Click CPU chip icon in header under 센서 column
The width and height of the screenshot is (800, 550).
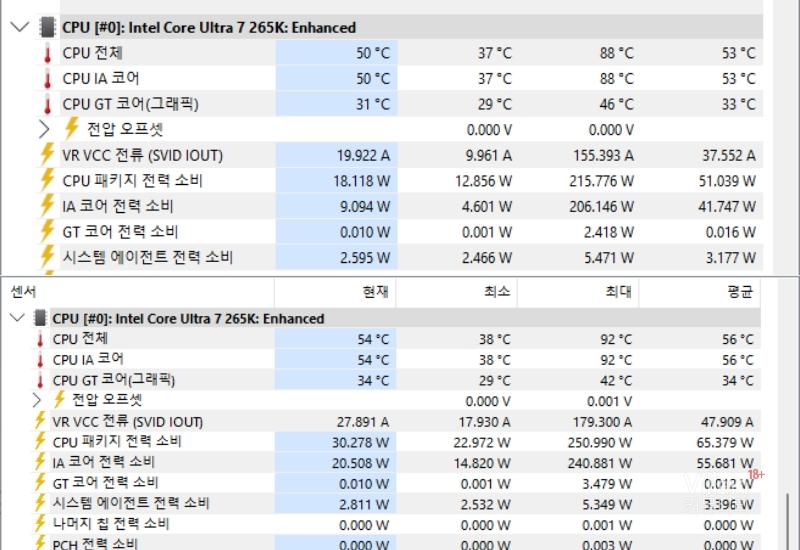click(x=40, y=318)
